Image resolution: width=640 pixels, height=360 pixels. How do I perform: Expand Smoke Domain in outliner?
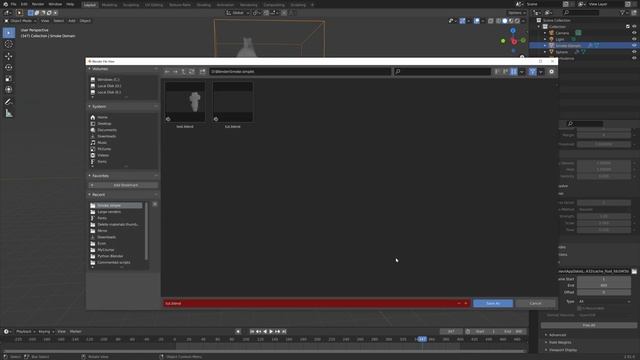545,46
